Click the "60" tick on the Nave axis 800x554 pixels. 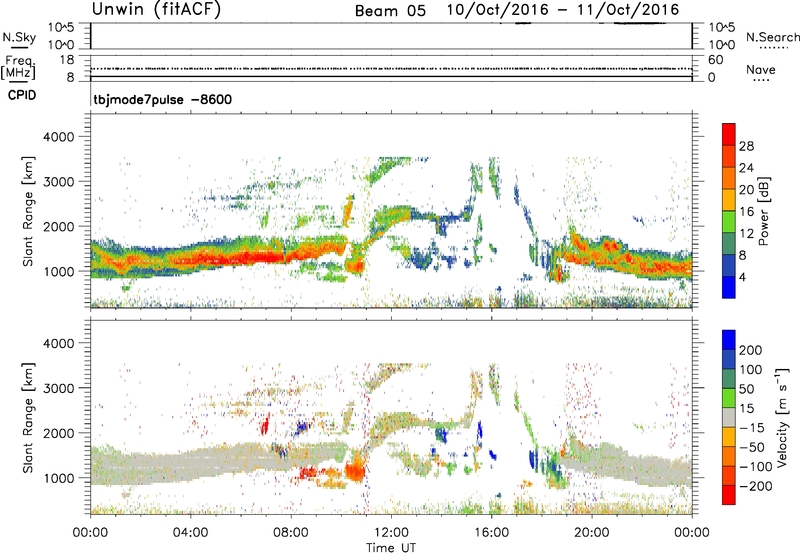click(x=715, y=60)
